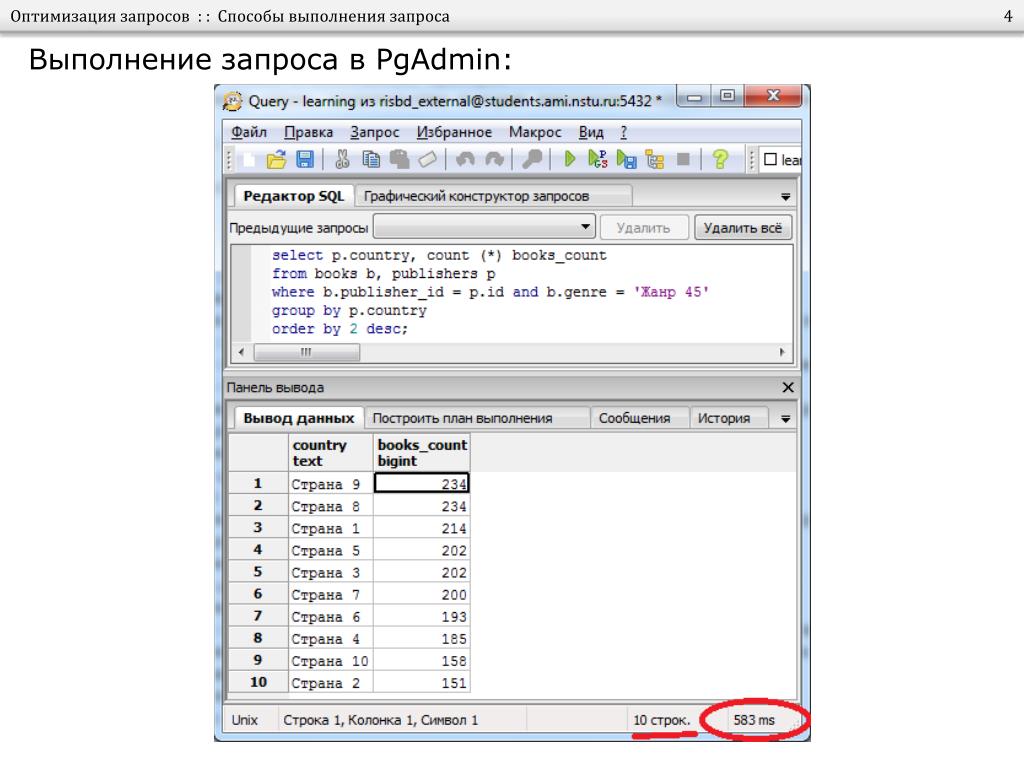Clear the edit window with the eraser icon

click(427, 159)
